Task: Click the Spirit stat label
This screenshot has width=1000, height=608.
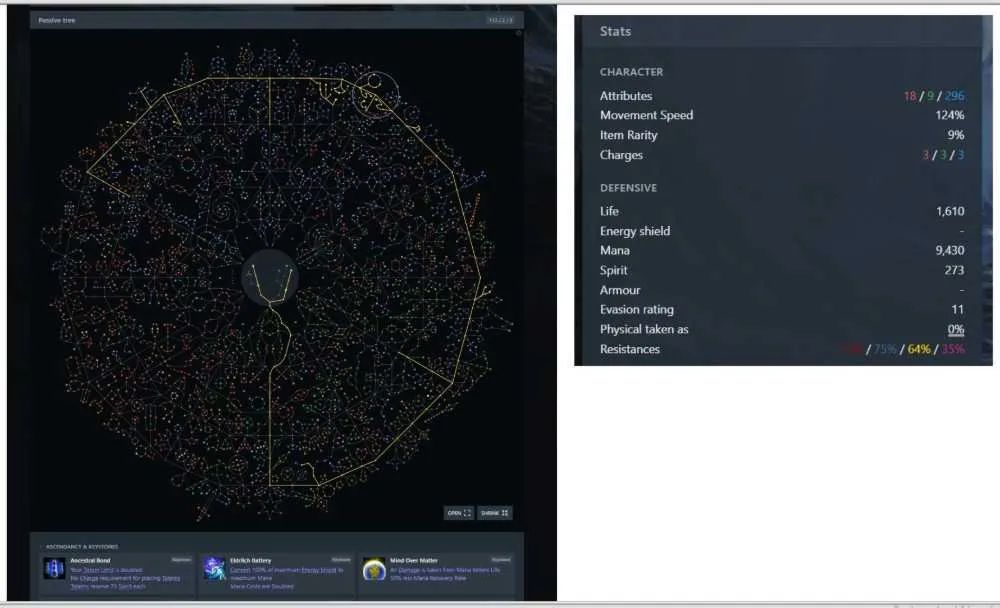Action: point(614,271)
